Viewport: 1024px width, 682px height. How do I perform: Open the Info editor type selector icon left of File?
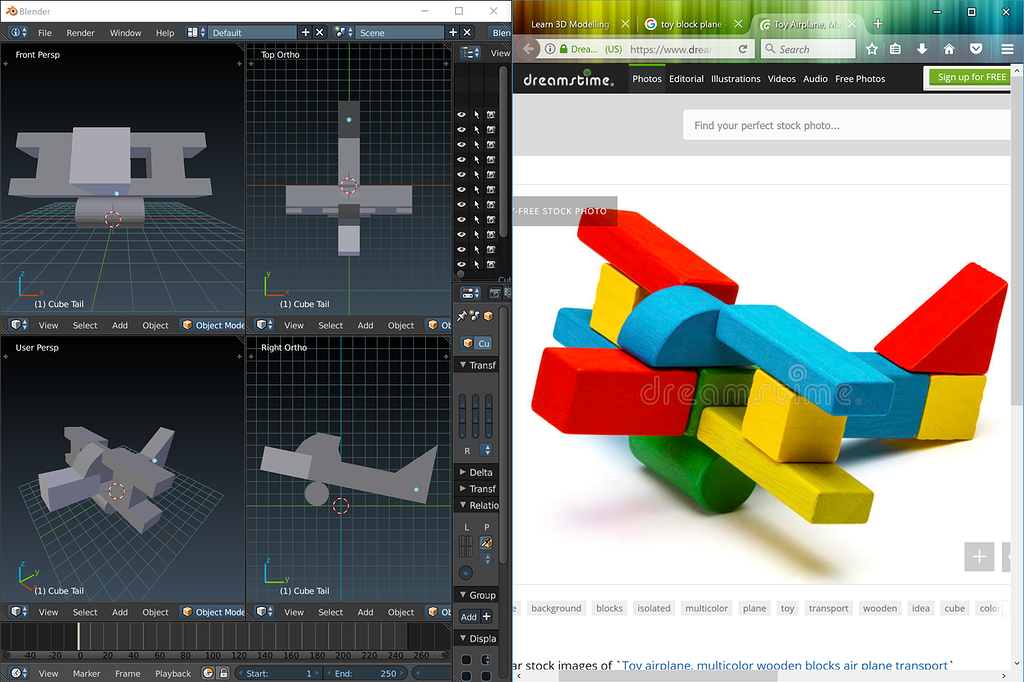coord(18,32)
